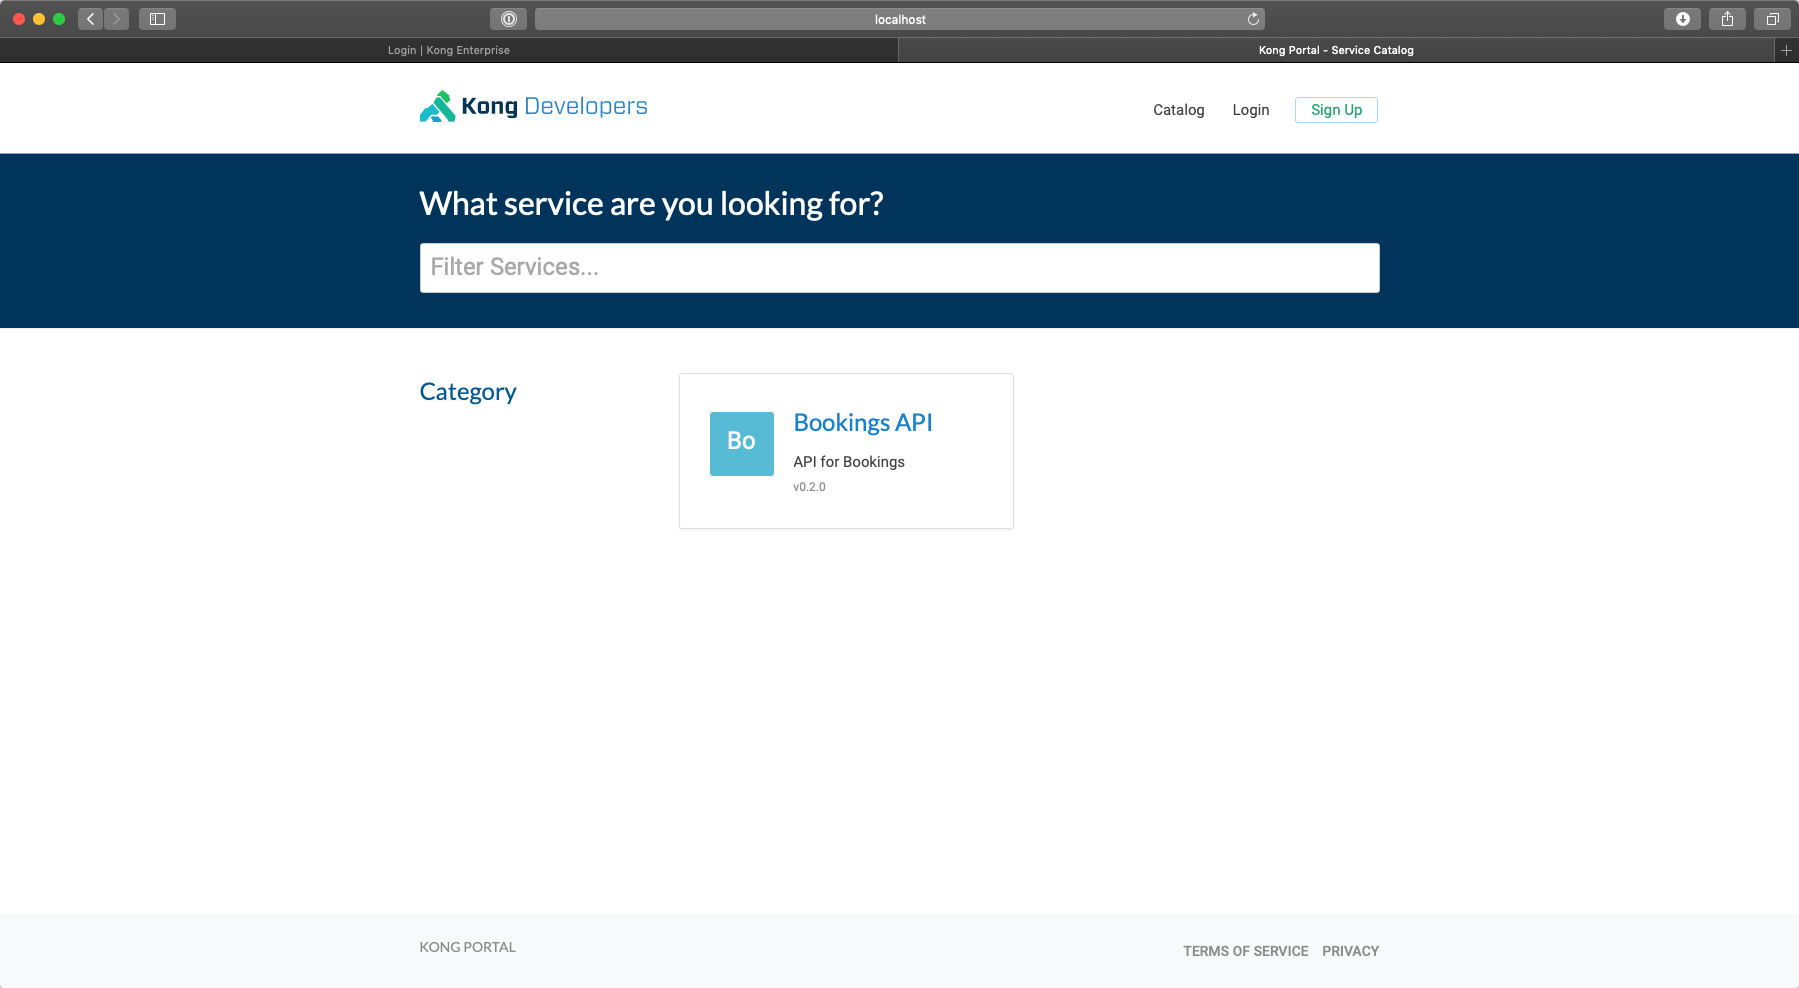Click the Kong Developers logo

533,107
